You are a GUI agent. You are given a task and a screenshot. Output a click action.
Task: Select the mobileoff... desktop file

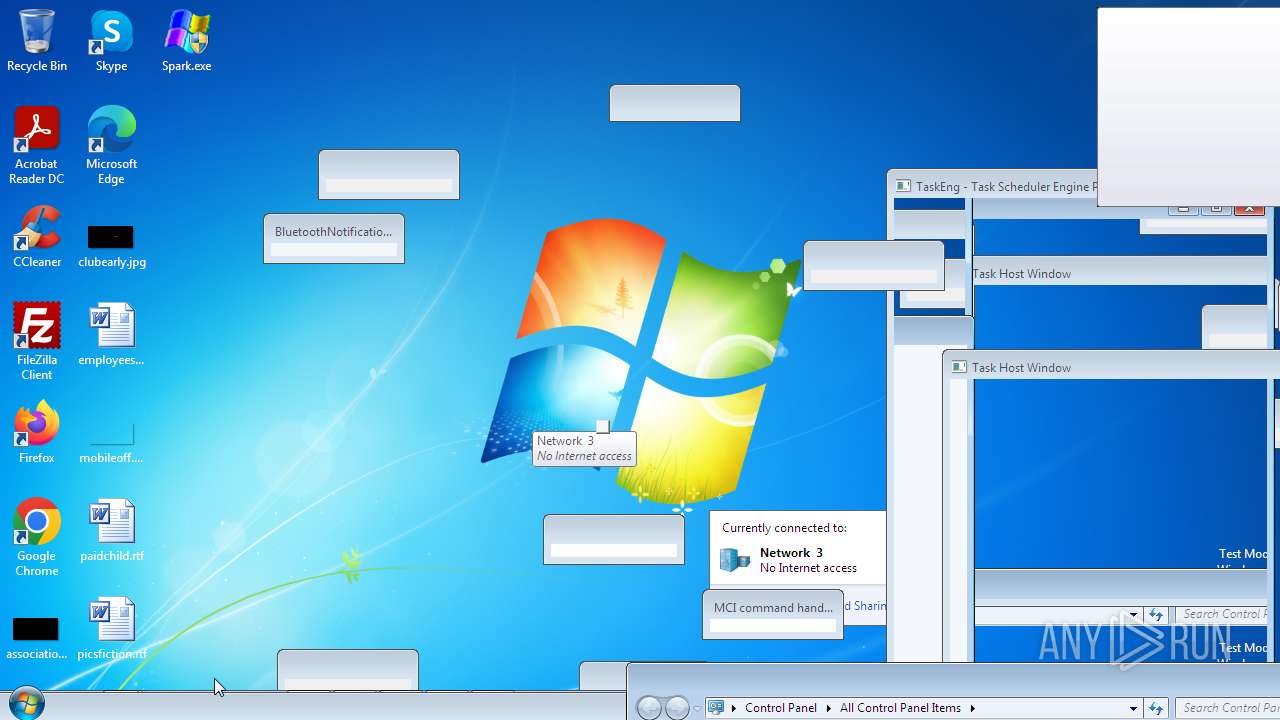[111, 443]
